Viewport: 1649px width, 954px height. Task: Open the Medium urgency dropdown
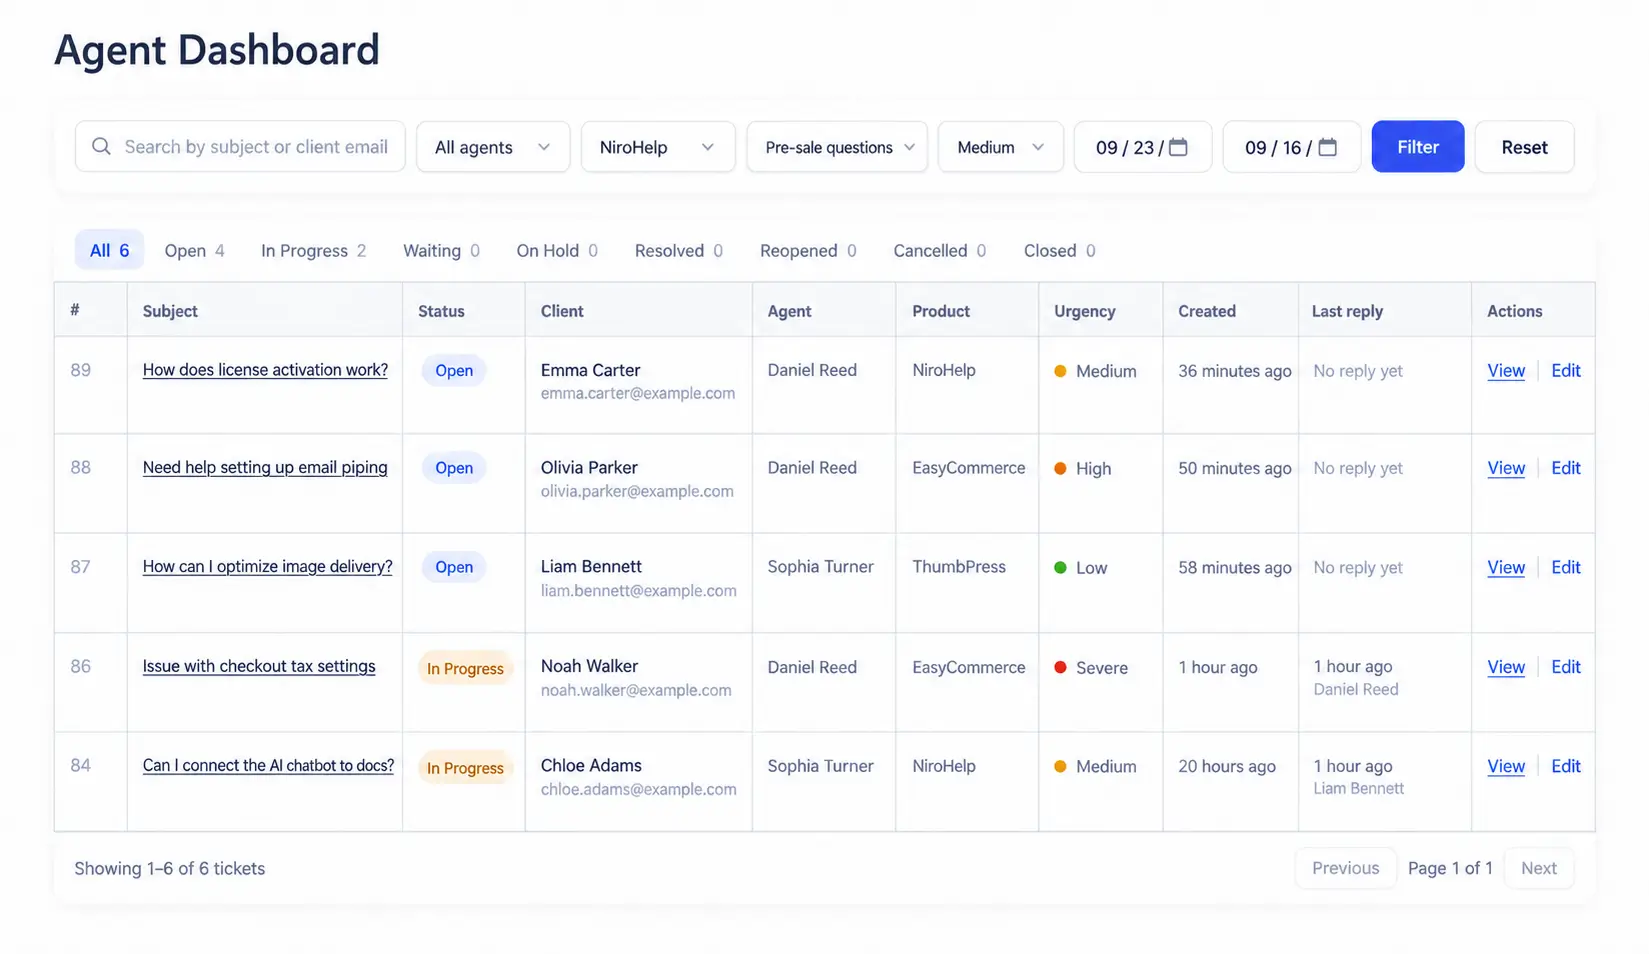click(x=1000, y=147)
